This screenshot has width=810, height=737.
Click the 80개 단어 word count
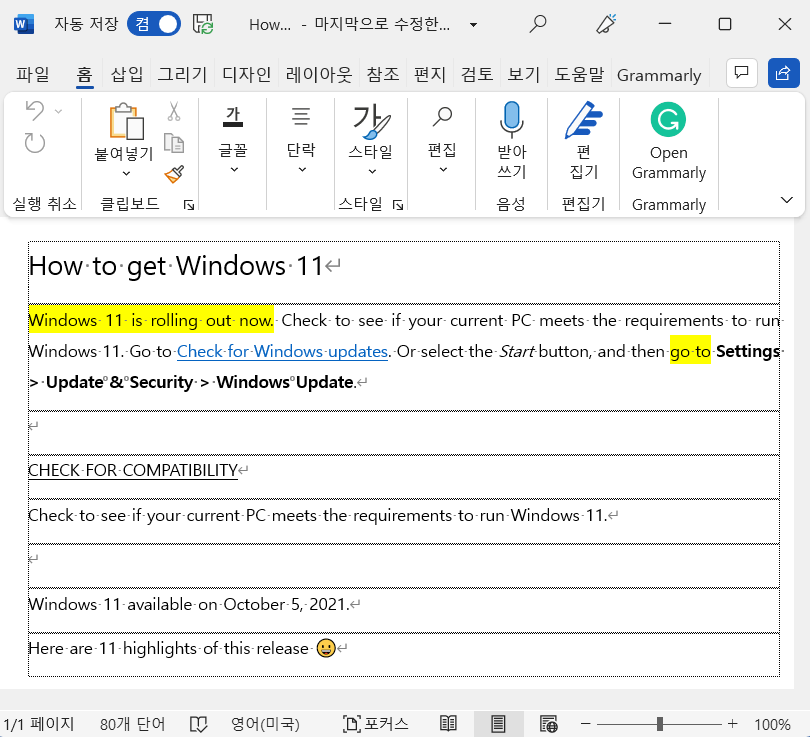(x=132, y=724)
